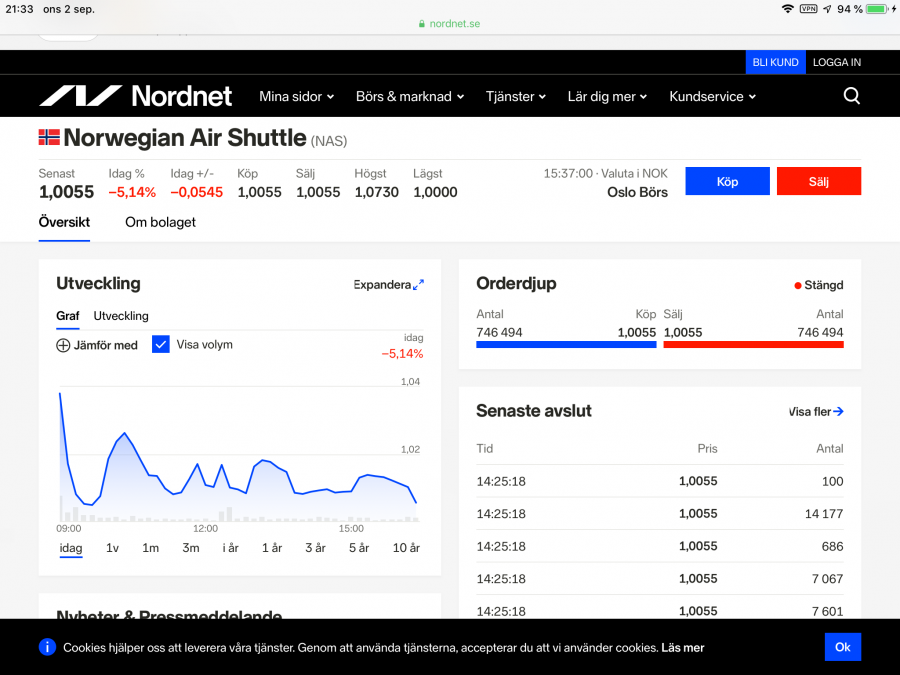900x675 pixels.
Task: Click the Nordnet logo
Action: [135, 96]
